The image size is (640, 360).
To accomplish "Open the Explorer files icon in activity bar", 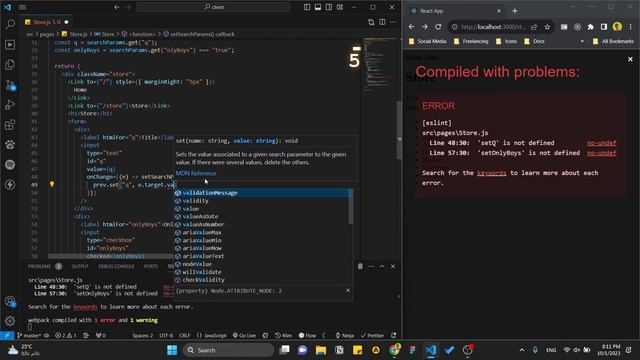I will (10, 64).
